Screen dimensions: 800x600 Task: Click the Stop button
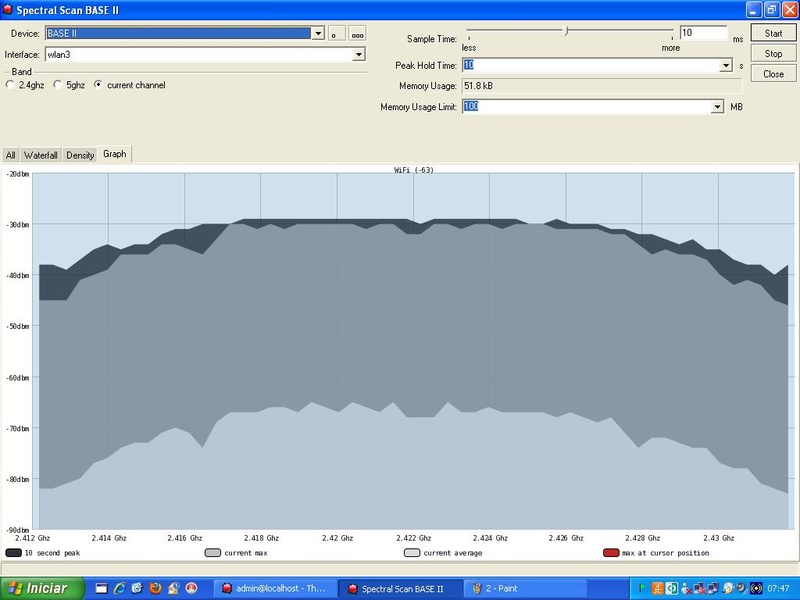pos(773,54)
